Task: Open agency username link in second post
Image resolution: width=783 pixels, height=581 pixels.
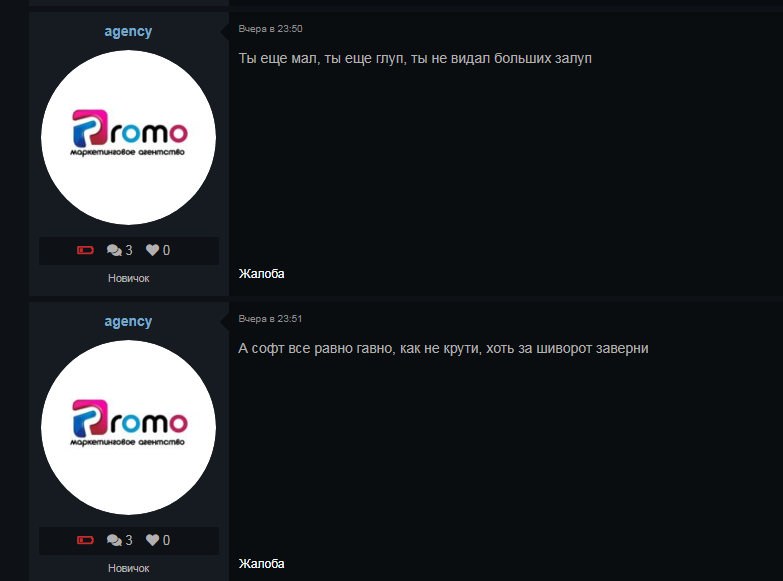Action: [128, 321]
